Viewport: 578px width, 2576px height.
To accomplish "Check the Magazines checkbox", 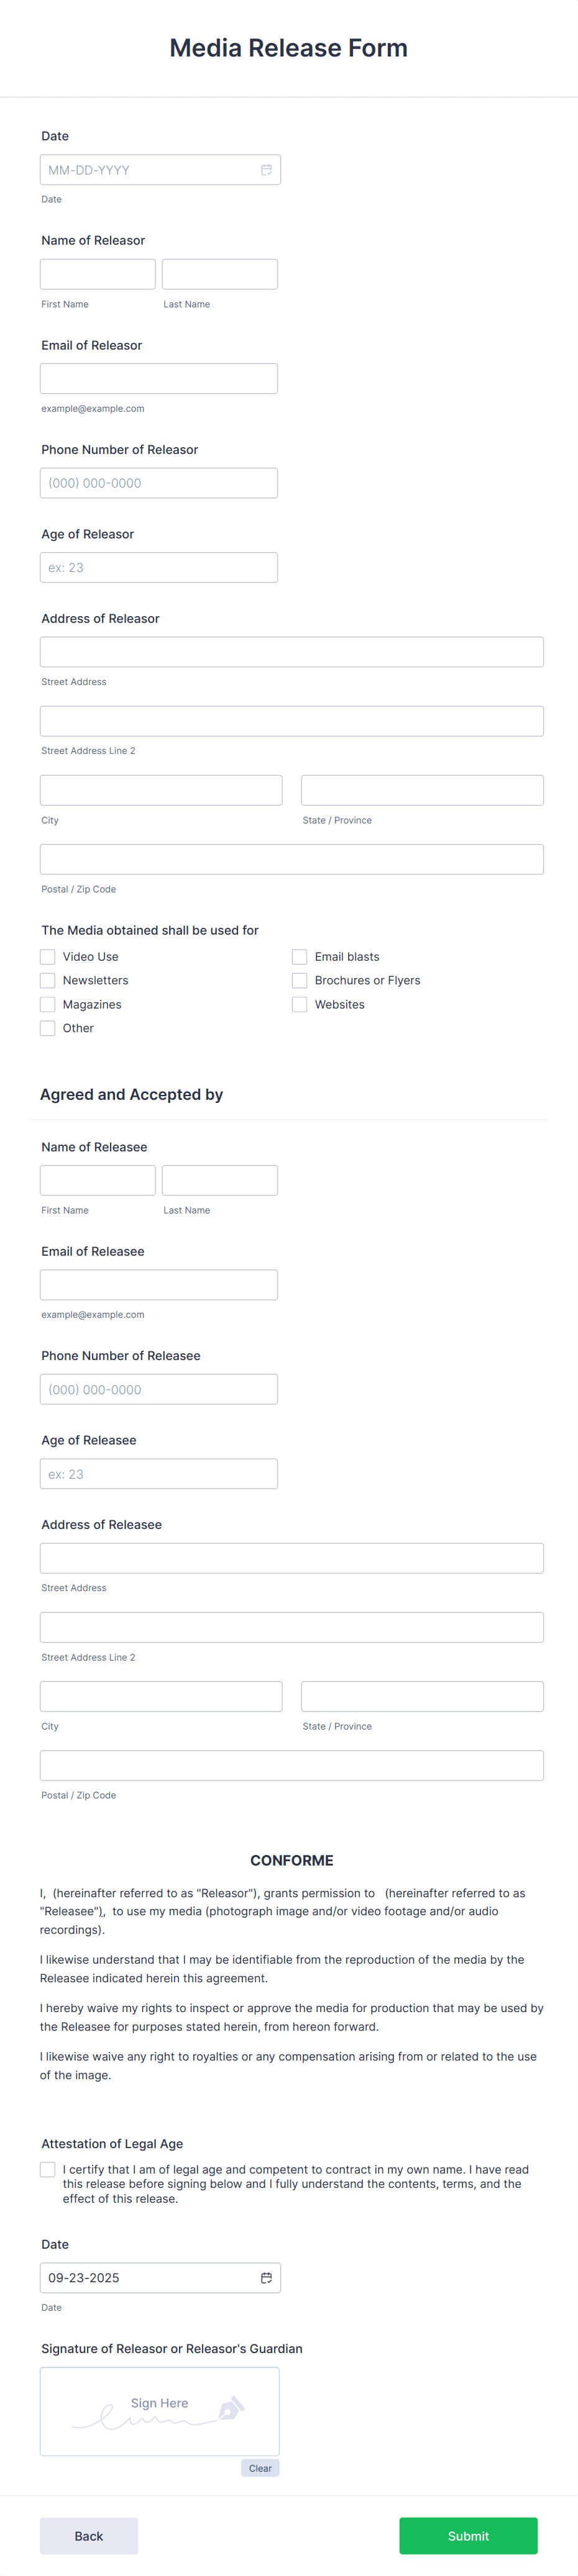I will (47, 1005).
